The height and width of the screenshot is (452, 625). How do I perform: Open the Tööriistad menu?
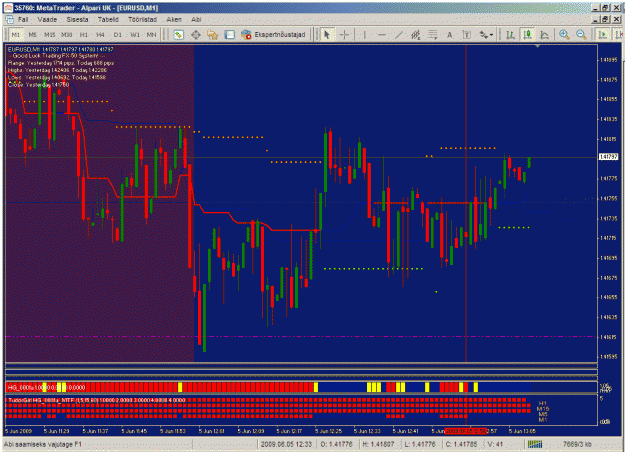pos(142,19)
